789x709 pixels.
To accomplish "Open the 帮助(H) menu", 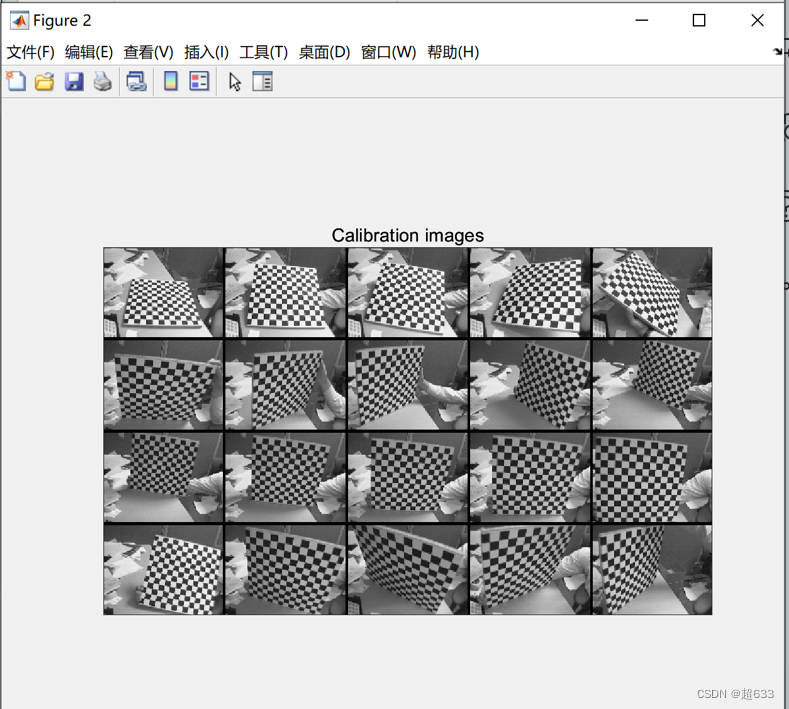I will tap(453, 52).
